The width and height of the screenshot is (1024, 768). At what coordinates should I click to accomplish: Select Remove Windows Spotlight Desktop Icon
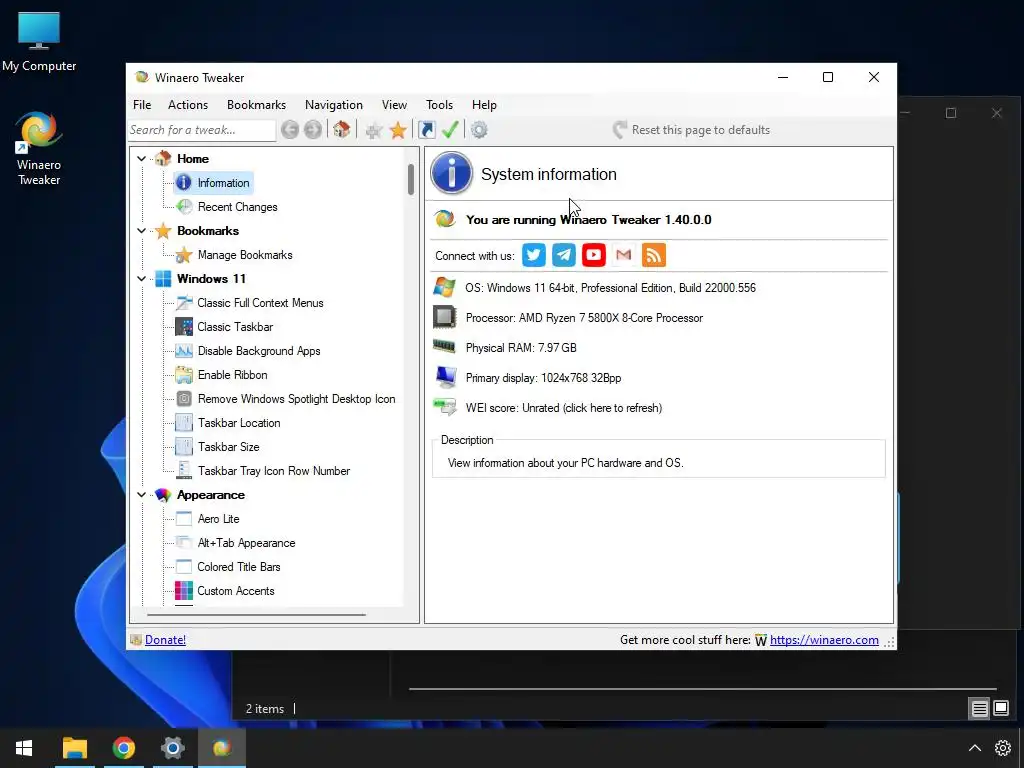tap(296, 399)
